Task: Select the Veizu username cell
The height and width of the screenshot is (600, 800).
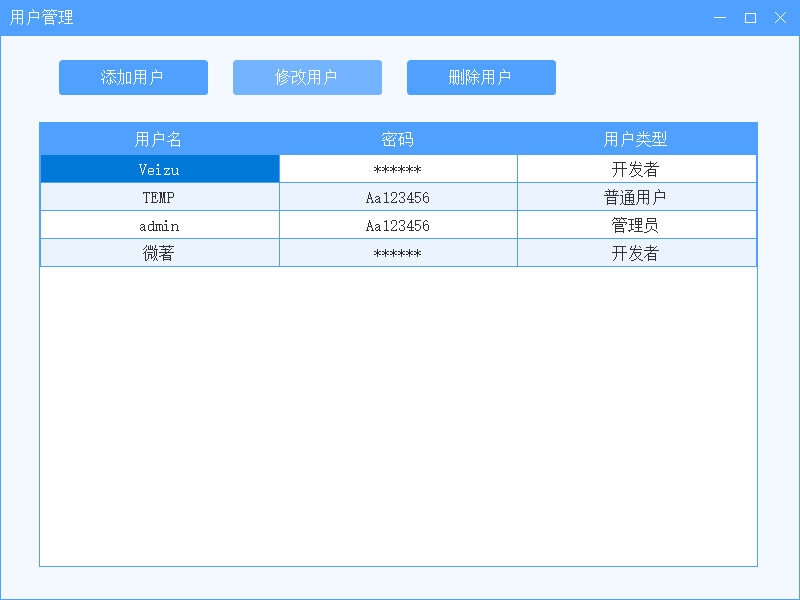Action: coord(160,169)
